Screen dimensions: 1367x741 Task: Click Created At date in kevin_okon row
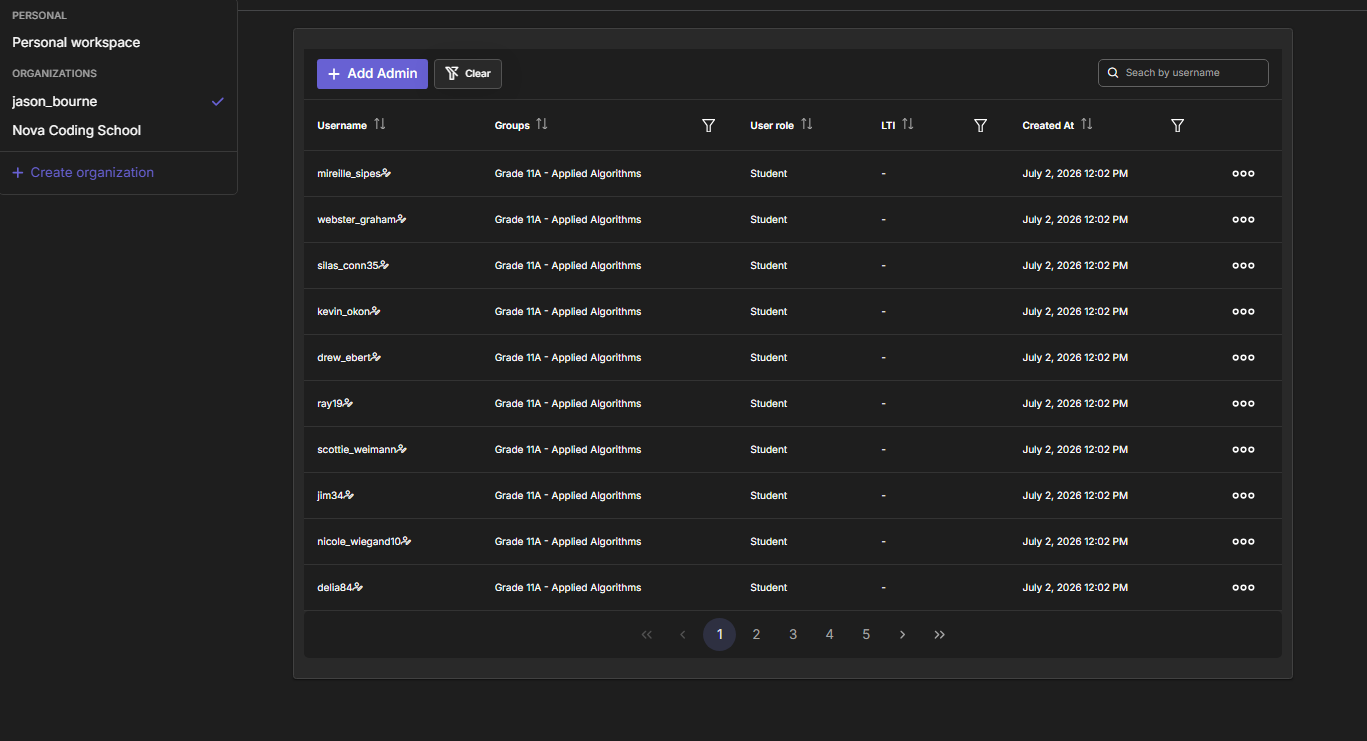(x=1075, y=312)
